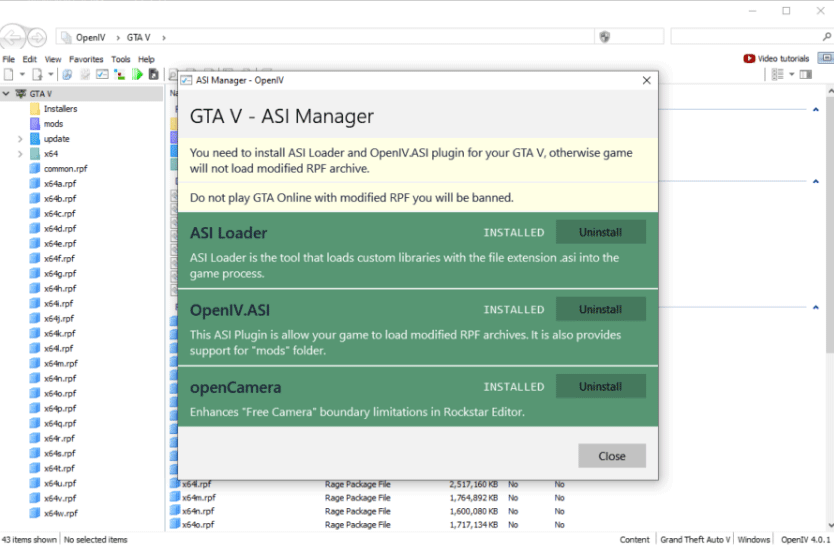Select the mods folder in the tree
834x546 pixels.
pos(53,123)
